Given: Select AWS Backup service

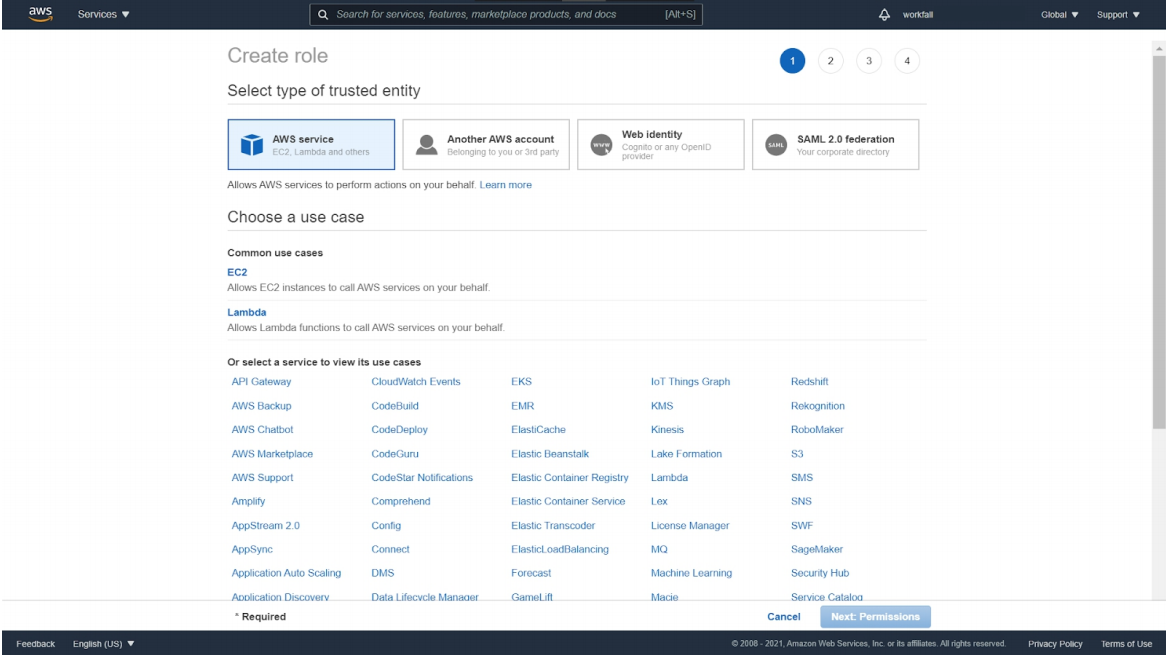Looking at the screenshot, I should tap(261, 406).
